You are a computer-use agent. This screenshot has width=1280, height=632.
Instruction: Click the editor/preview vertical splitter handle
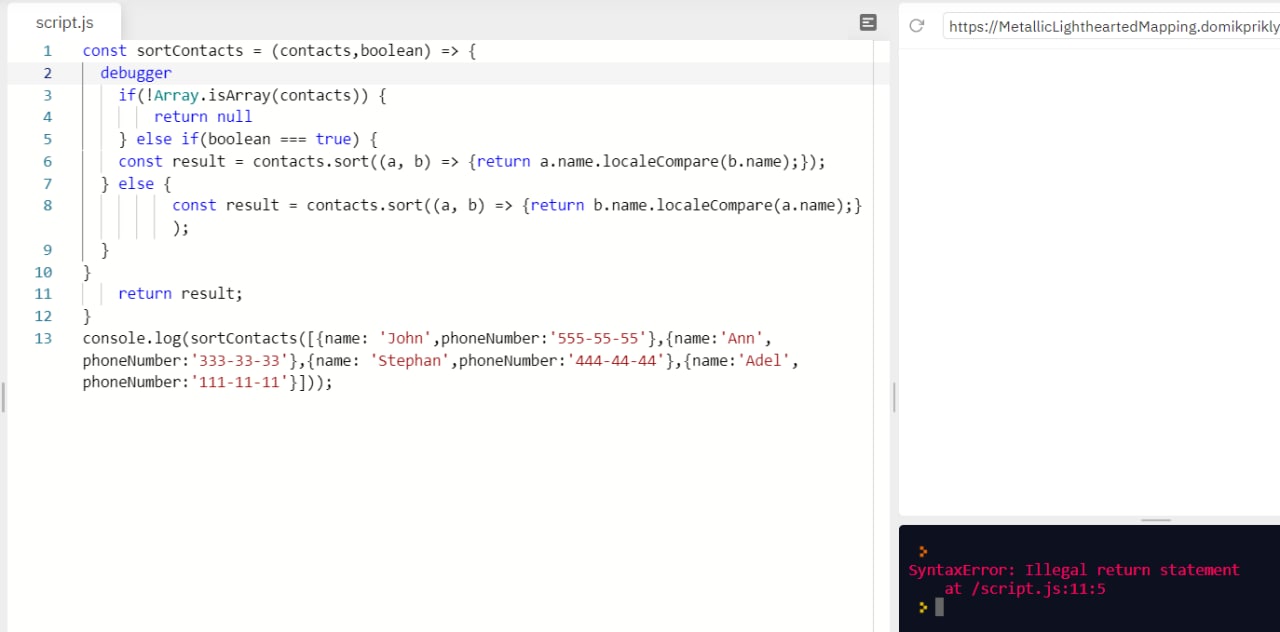pyautogui.click(x=894, y=397)
